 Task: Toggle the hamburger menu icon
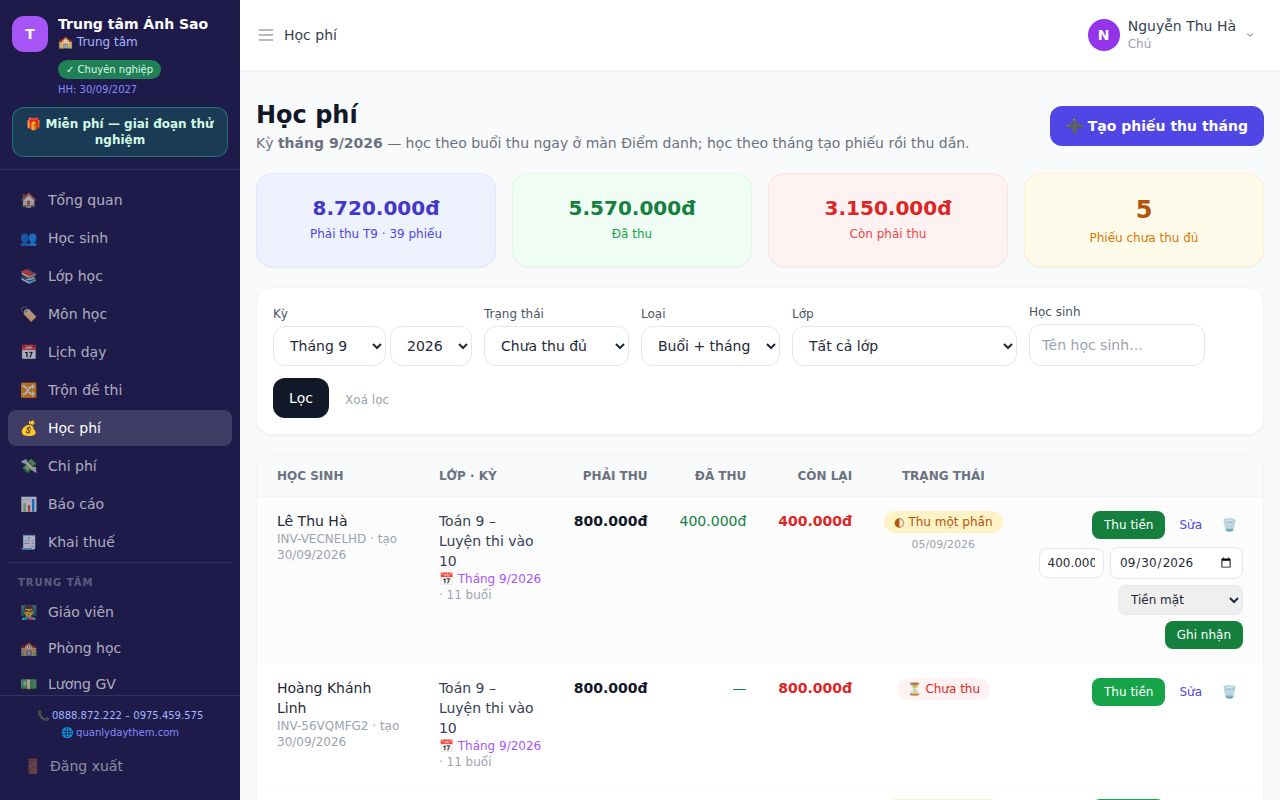[266, 35]
